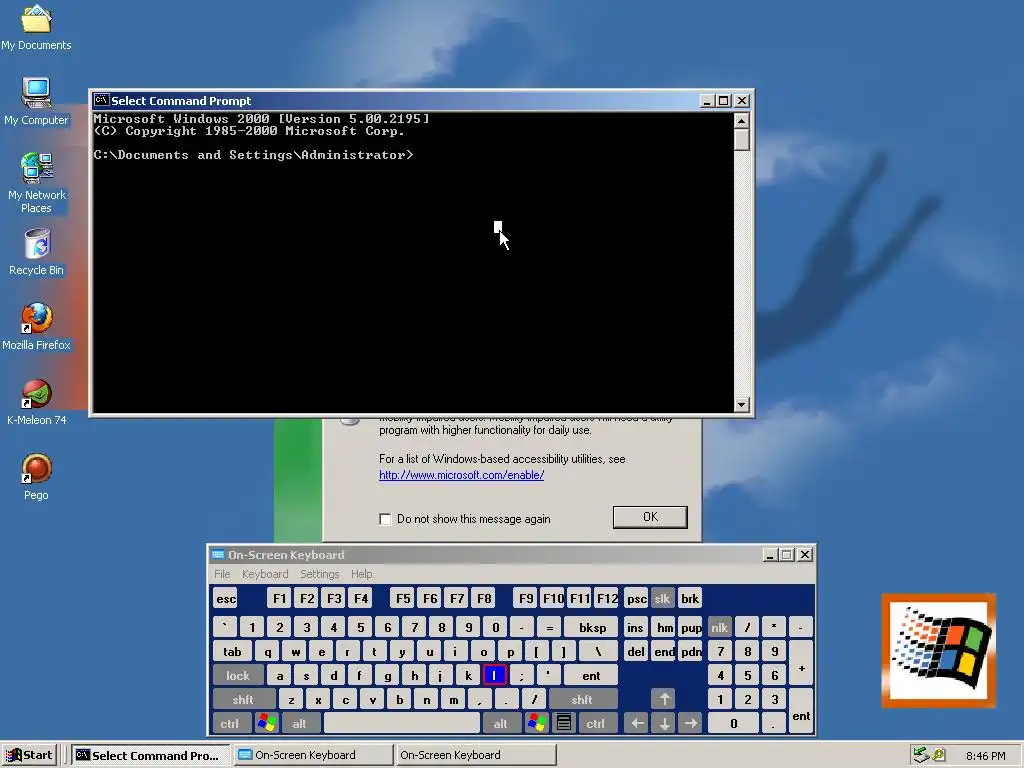Click the end key on keyboard
The width and height of the screenshot is (1024, 768).
click(x=664, y=651)
